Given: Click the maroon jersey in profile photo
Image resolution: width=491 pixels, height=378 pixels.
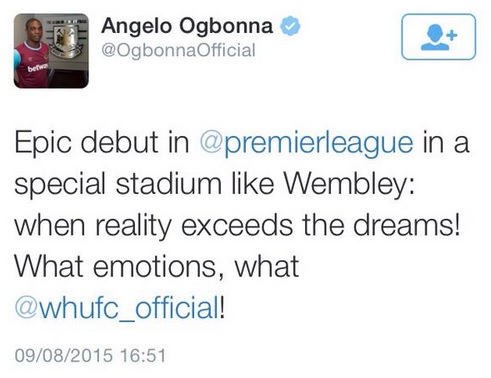Looking at the screenshot, I should pyautogui.click(x=32, y=64).
